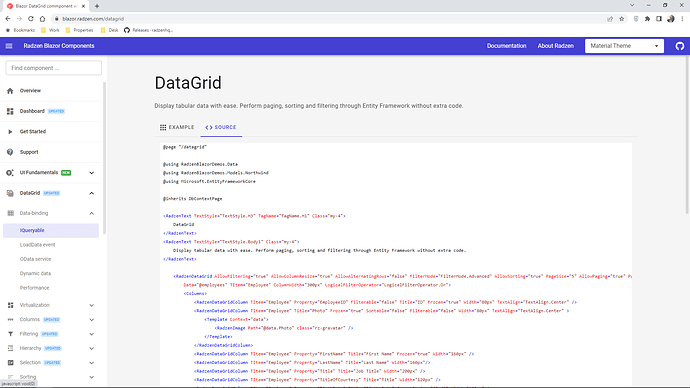
Task: Open the Bookmarks bookmark folder
Action: pos(20,30)
